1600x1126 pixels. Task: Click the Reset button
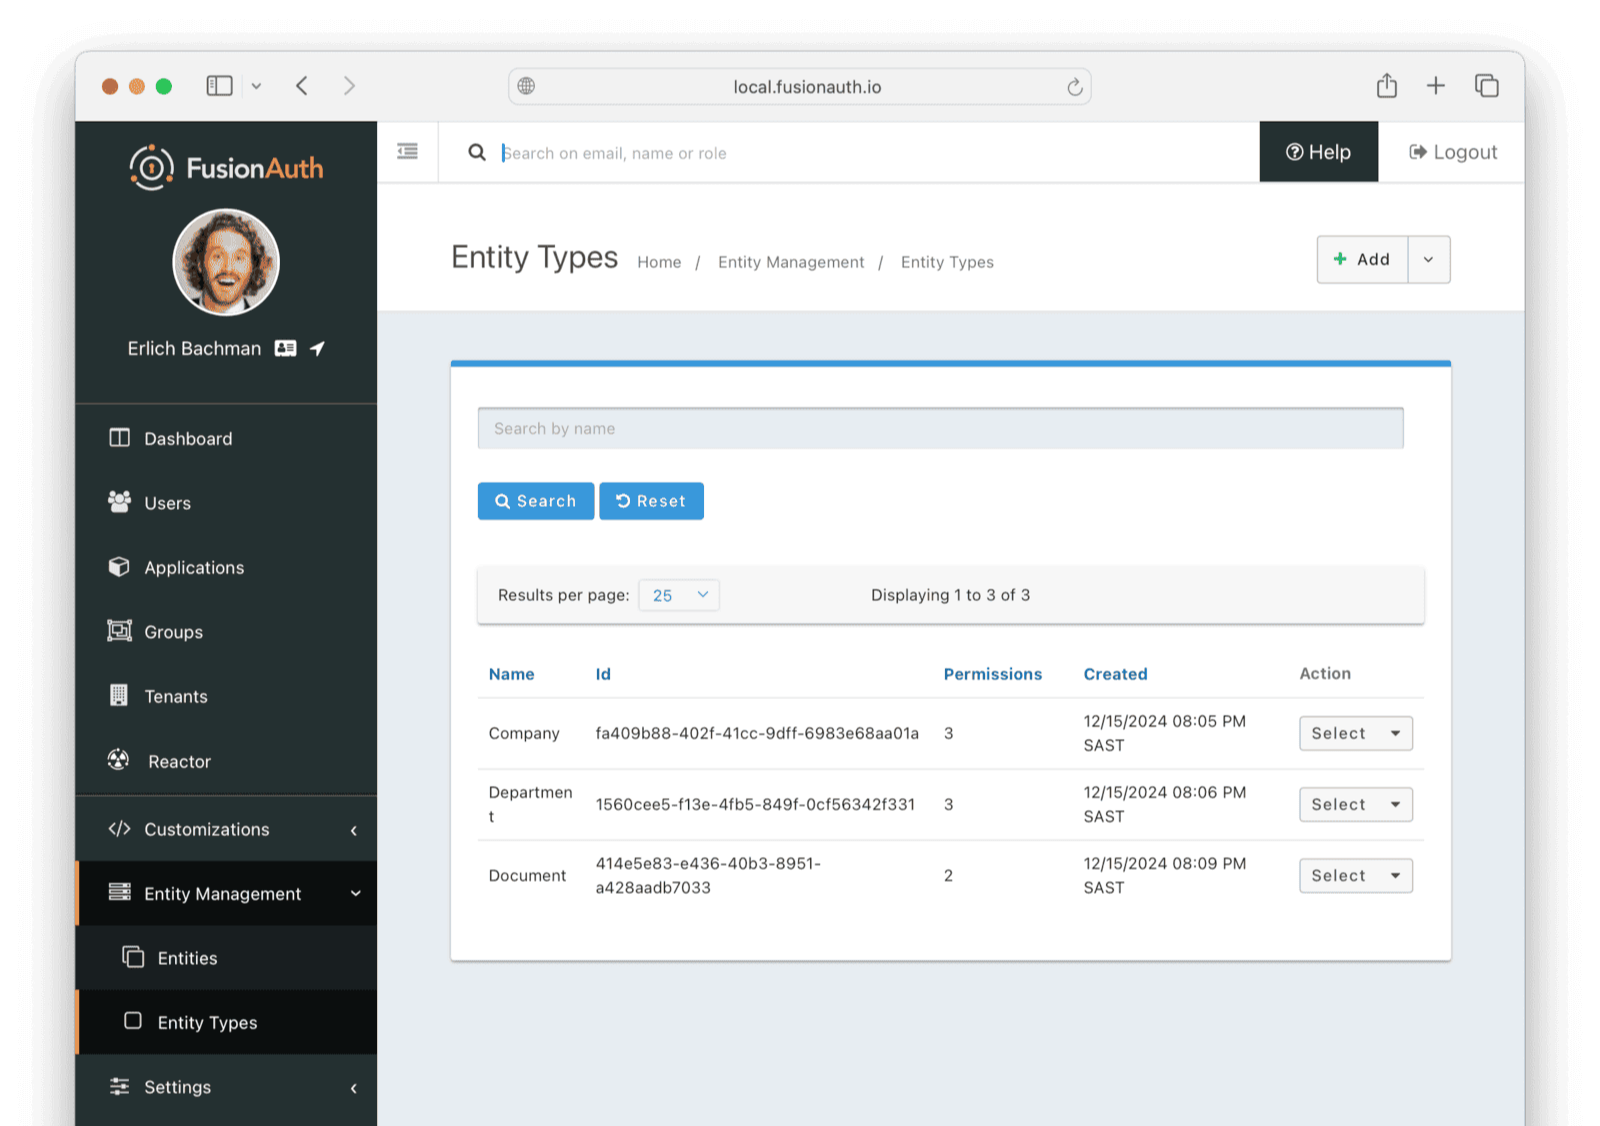651,501
